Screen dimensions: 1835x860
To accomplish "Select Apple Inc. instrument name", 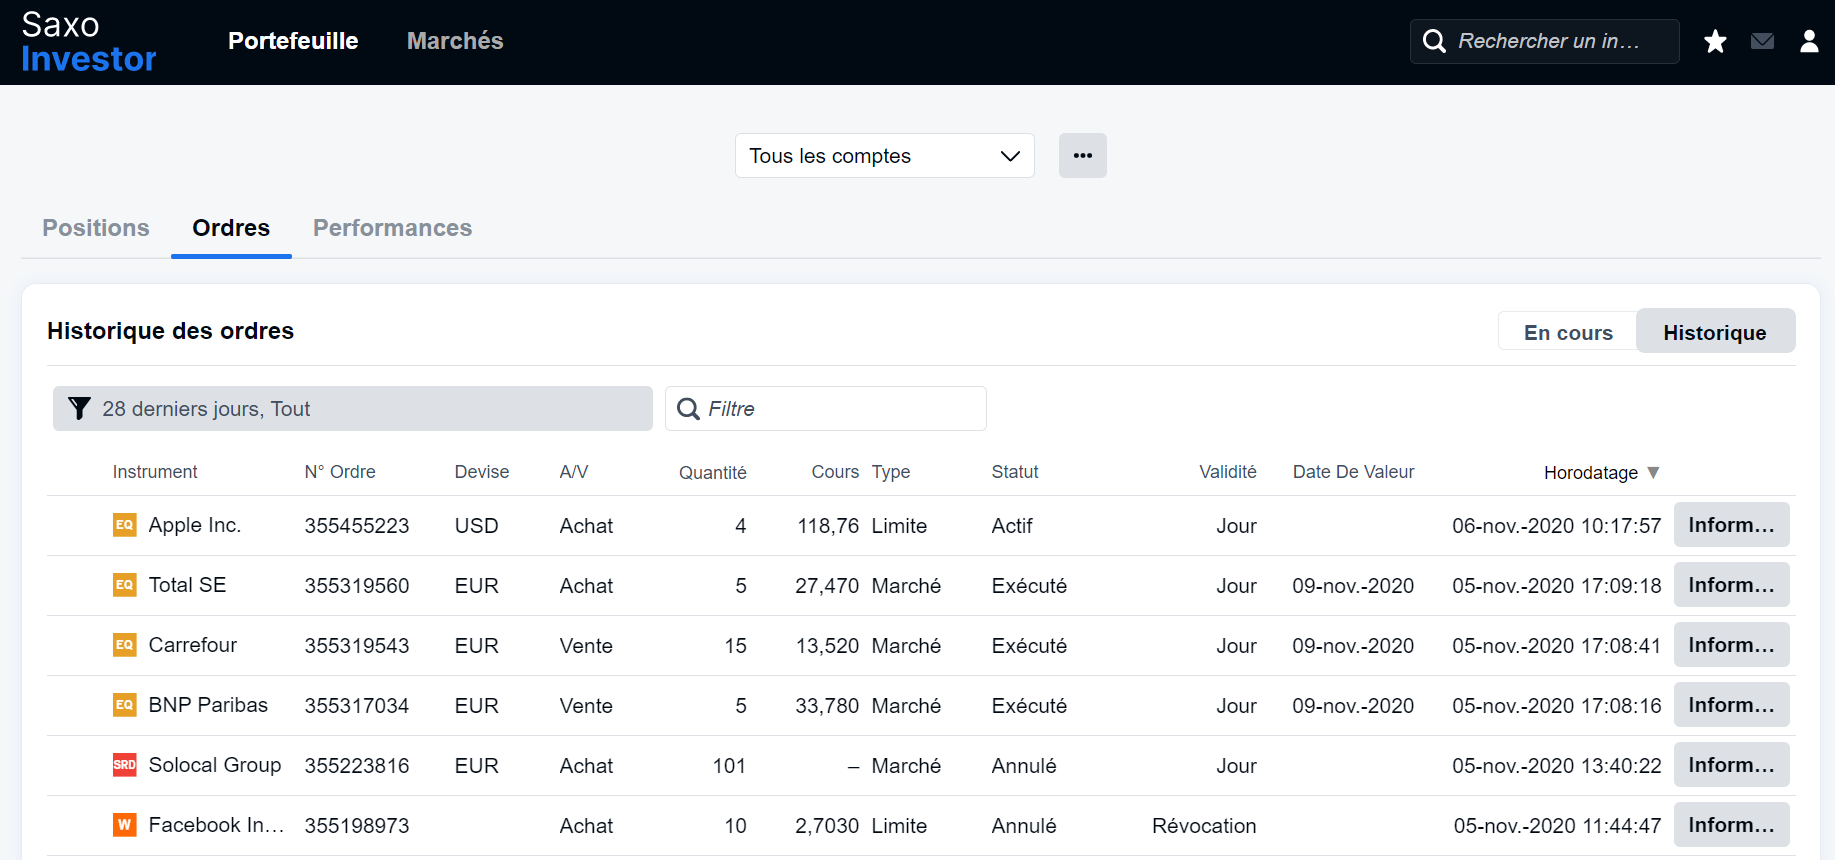I will [195, 525].
